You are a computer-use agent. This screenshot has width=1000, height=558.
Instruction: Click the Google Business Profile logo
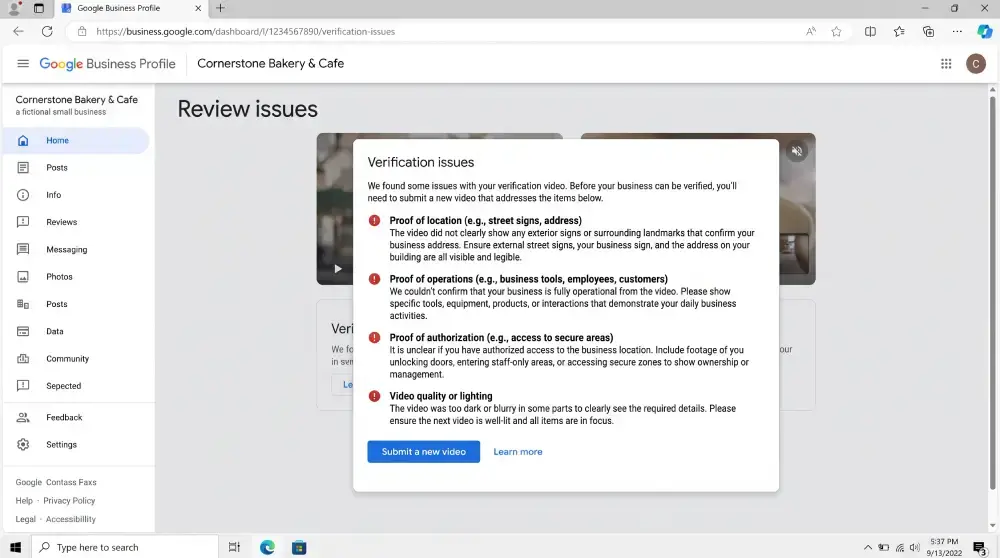coord(107,64)
